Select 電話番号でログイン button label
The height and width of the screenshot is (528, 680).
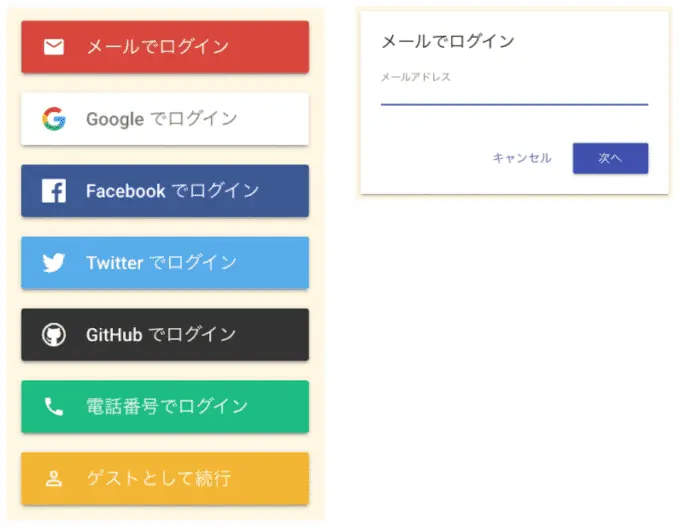166,407
